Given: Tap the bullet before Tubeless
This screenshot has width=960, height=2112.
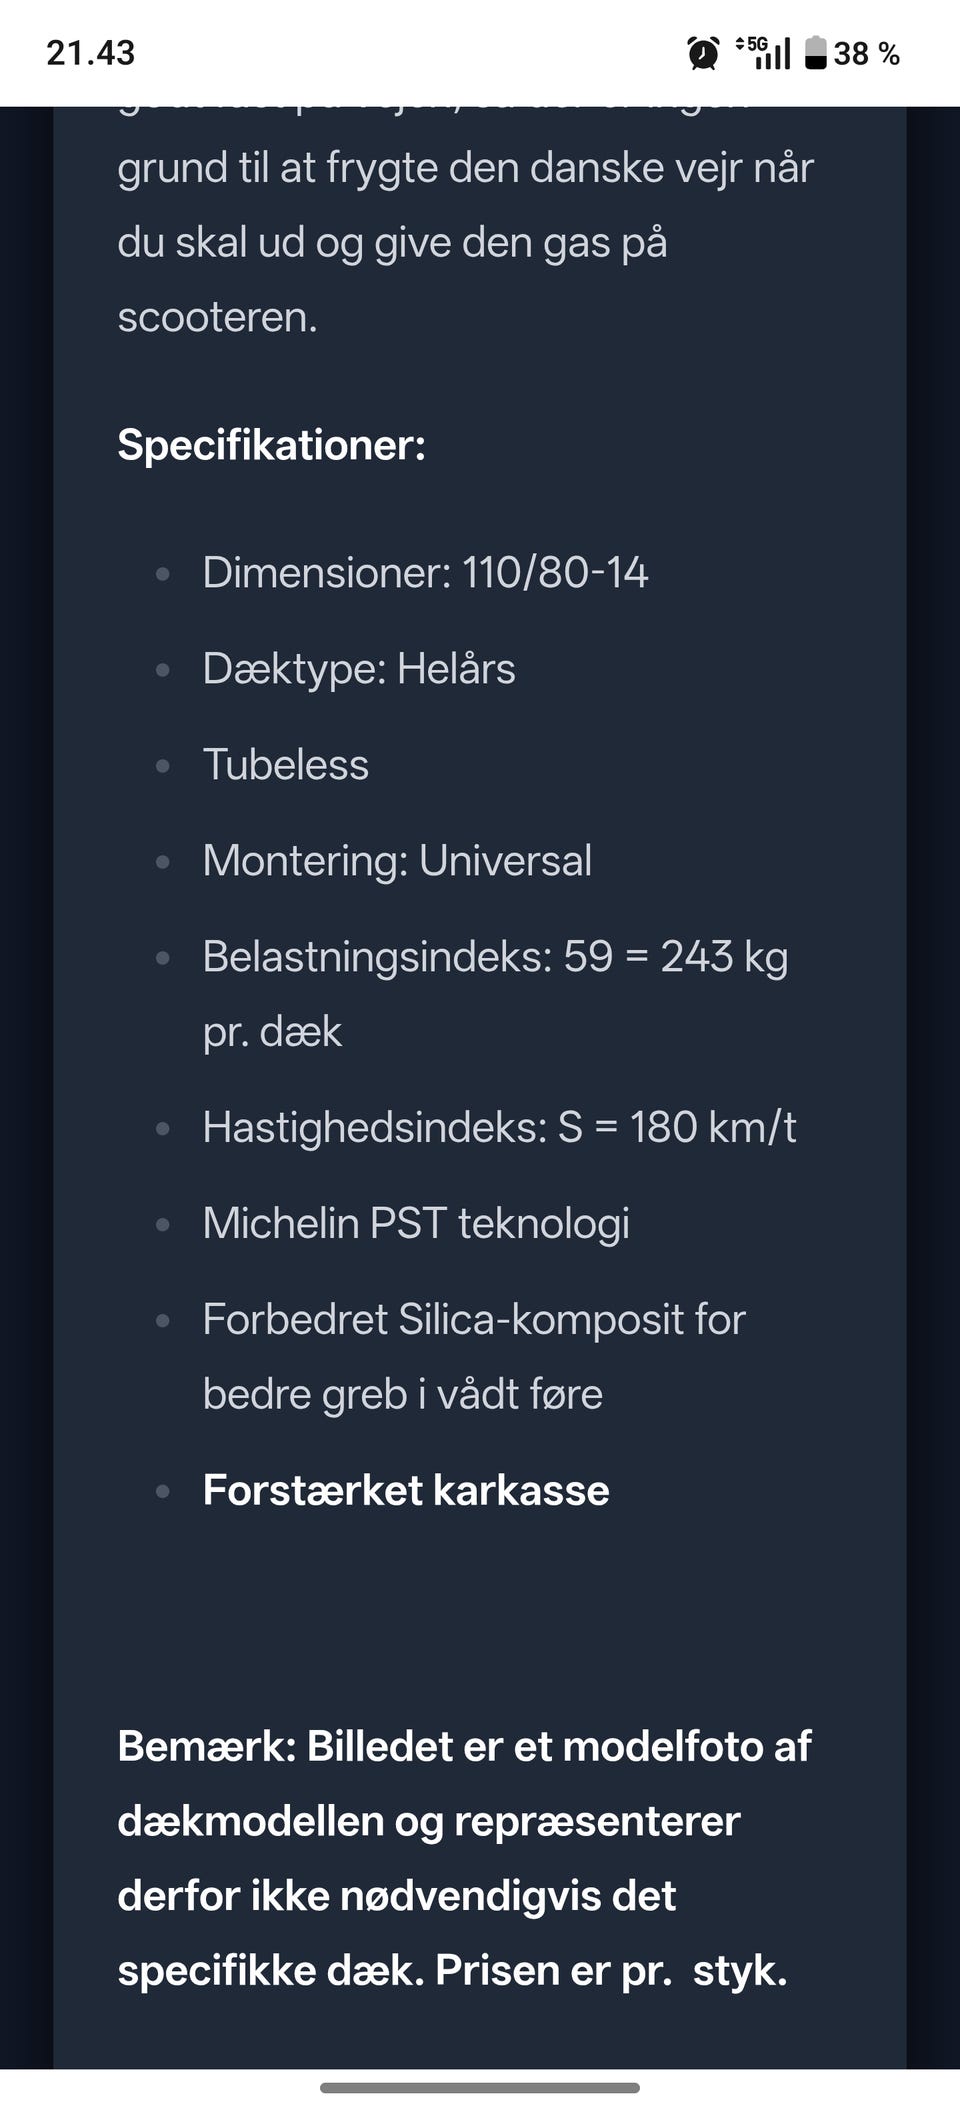Looking at the screenshot, I should (x=163, y=766).
